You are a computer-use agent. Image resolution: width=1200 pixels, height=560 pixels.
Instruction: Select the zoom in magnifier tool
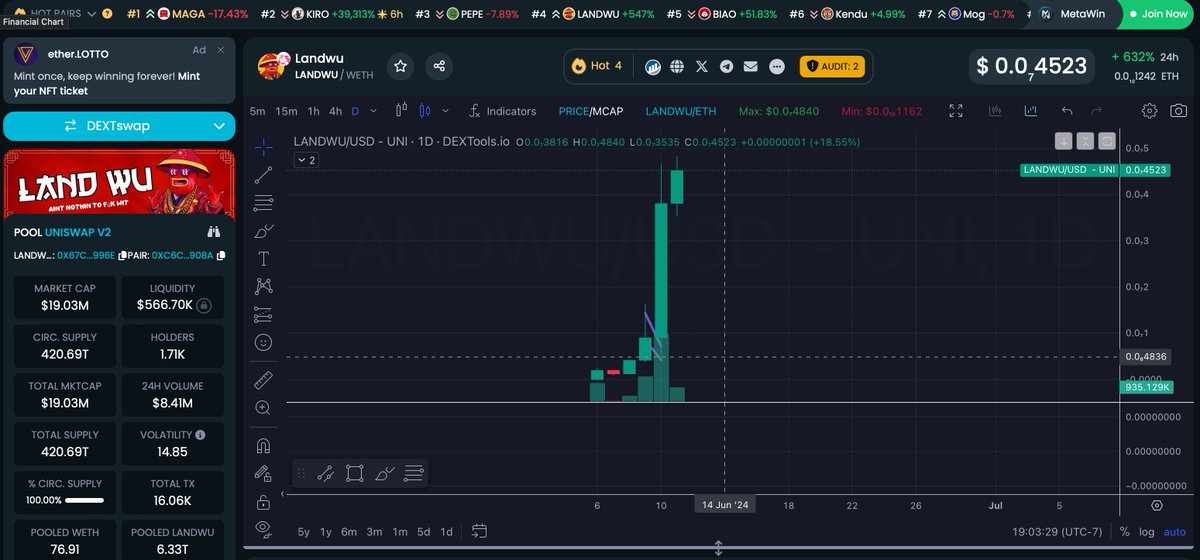(264, 408)
